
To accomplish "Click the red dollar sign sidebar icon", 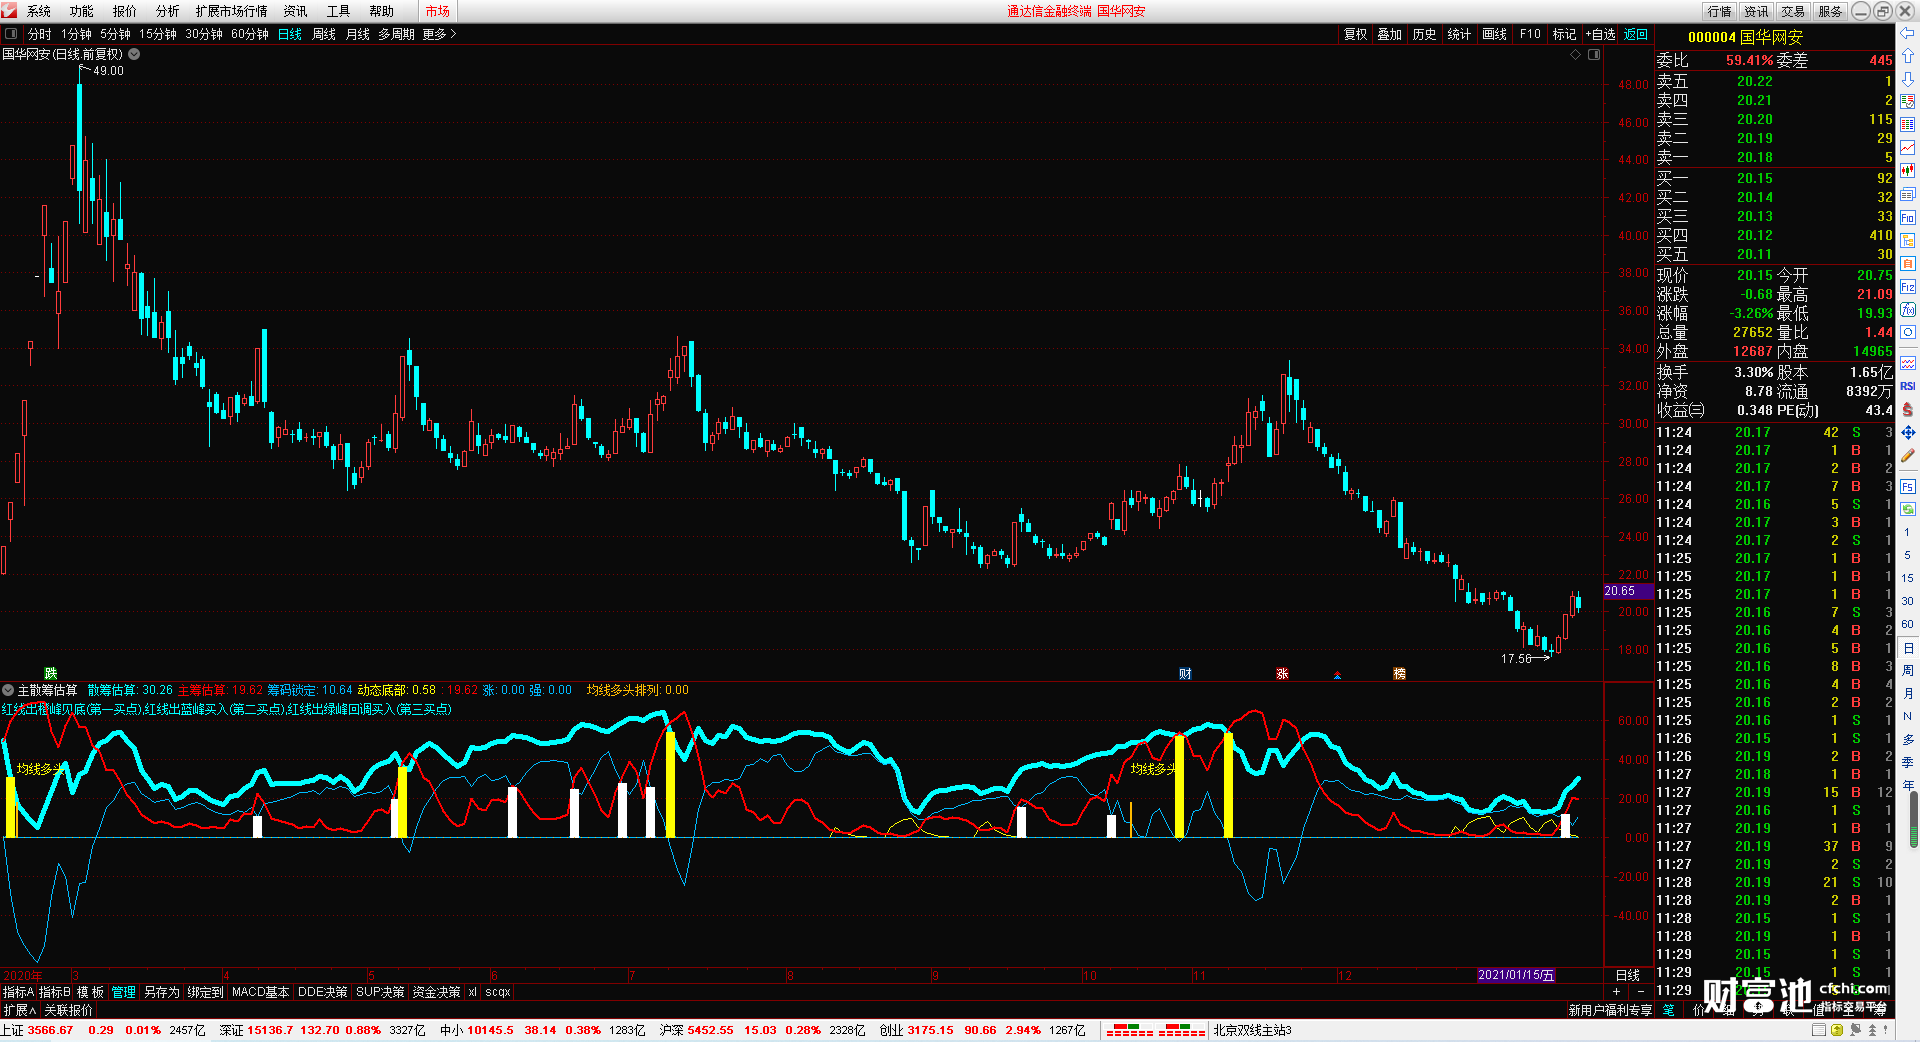I will (1908, 409).
